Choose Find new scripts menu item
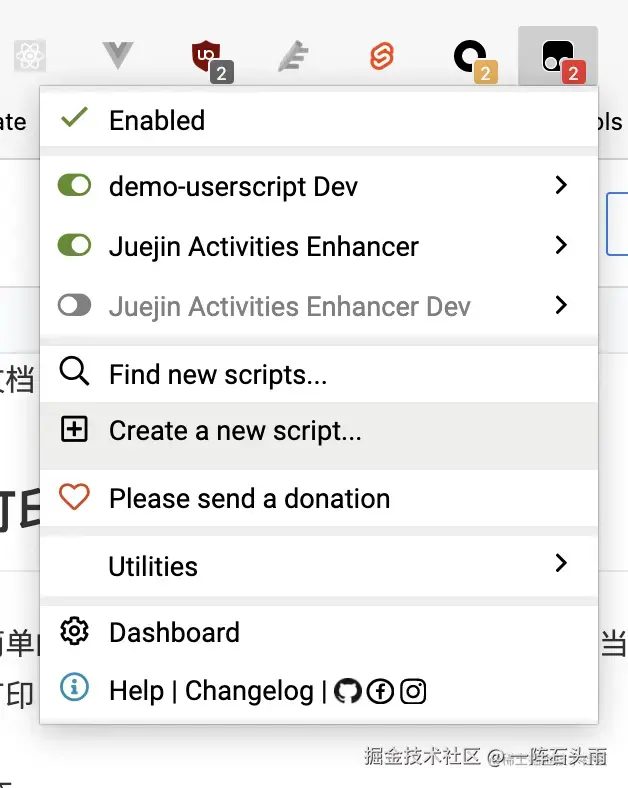 pos(218,375)
